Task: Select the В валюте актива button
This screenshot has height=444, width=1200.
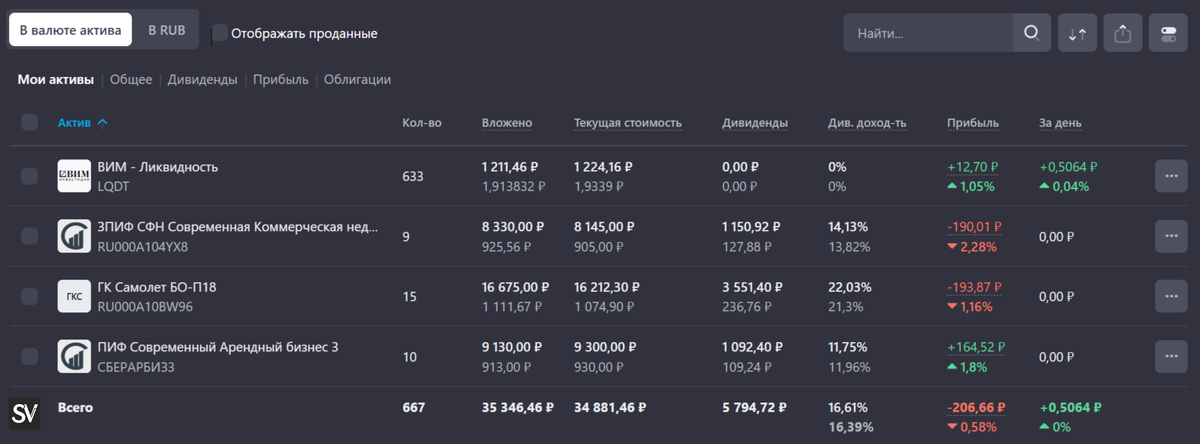Action: (x=70, y=30)
